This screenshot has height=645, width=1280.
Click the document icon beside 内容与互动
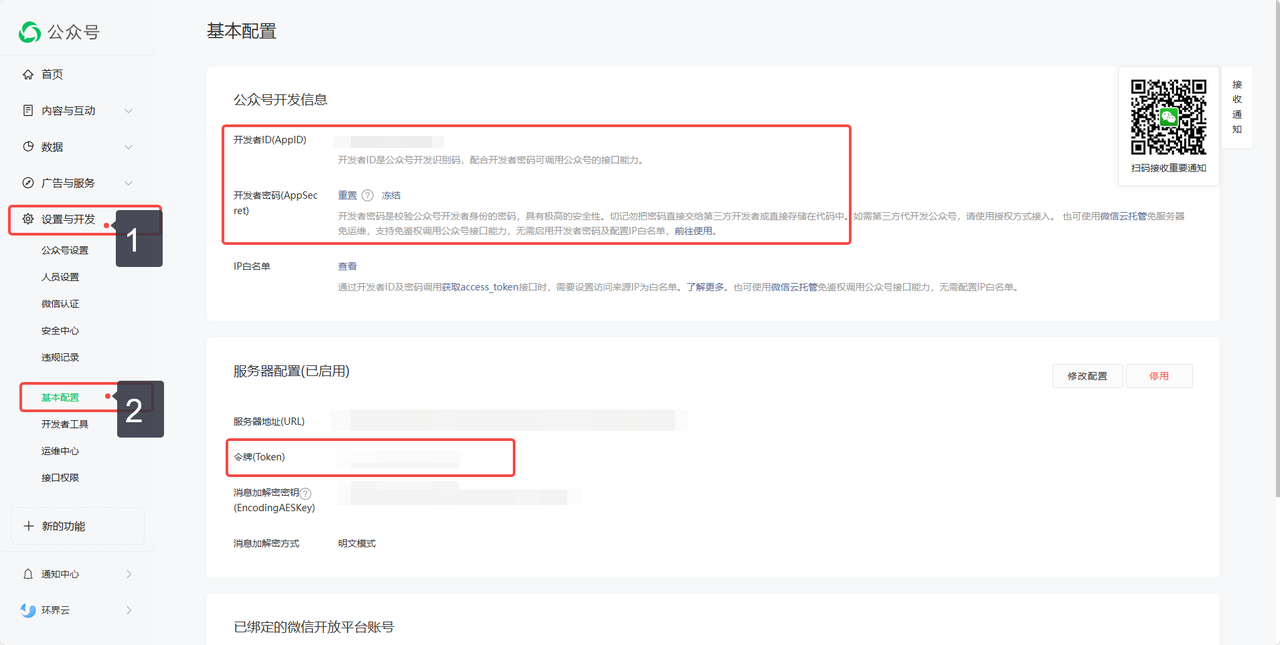28,110
